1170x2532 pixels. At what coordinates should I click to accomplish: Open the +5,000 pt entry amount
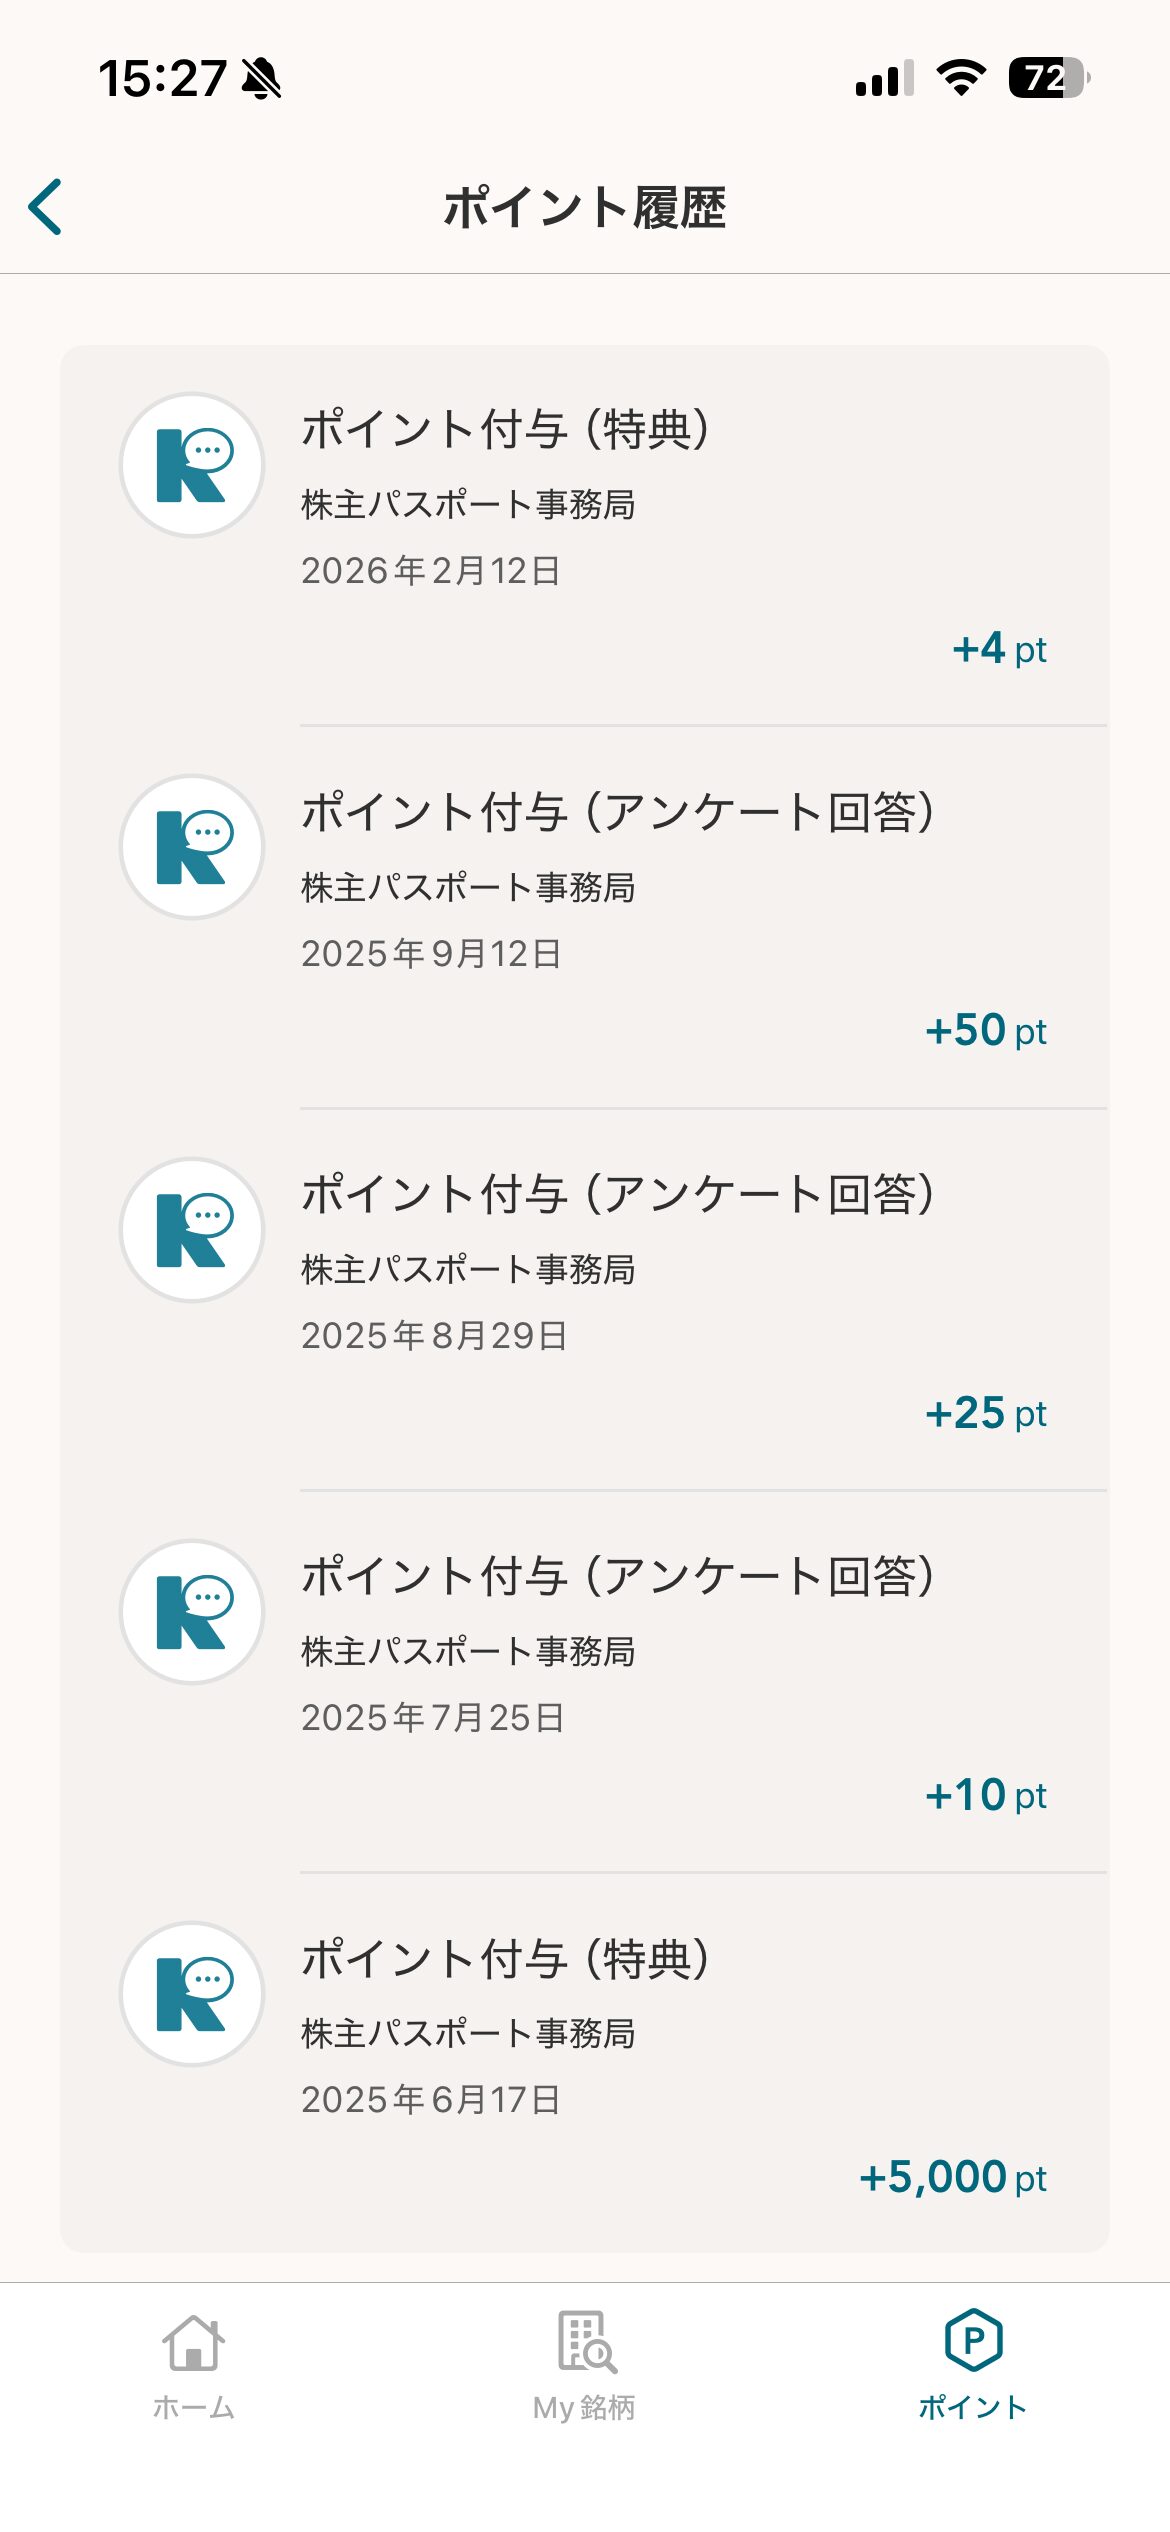click(952, 2177)
